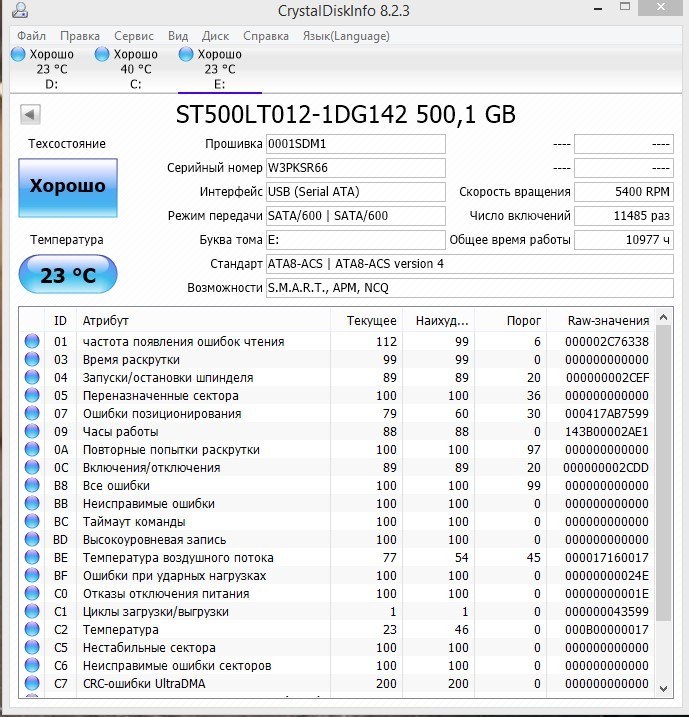Click raw value 000417AB7599
Screen dimensions: 689x717
coord(607,413)
